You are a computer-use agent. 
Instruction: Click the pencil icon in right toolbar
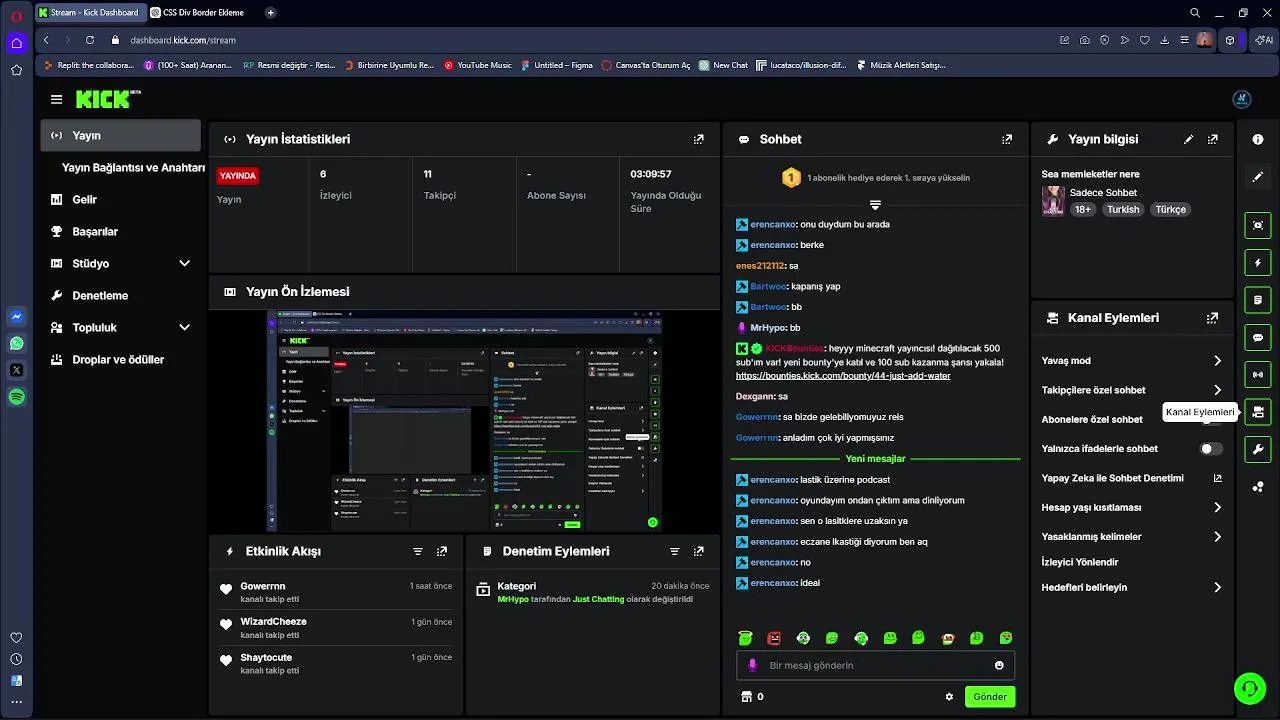(1258, 176)
